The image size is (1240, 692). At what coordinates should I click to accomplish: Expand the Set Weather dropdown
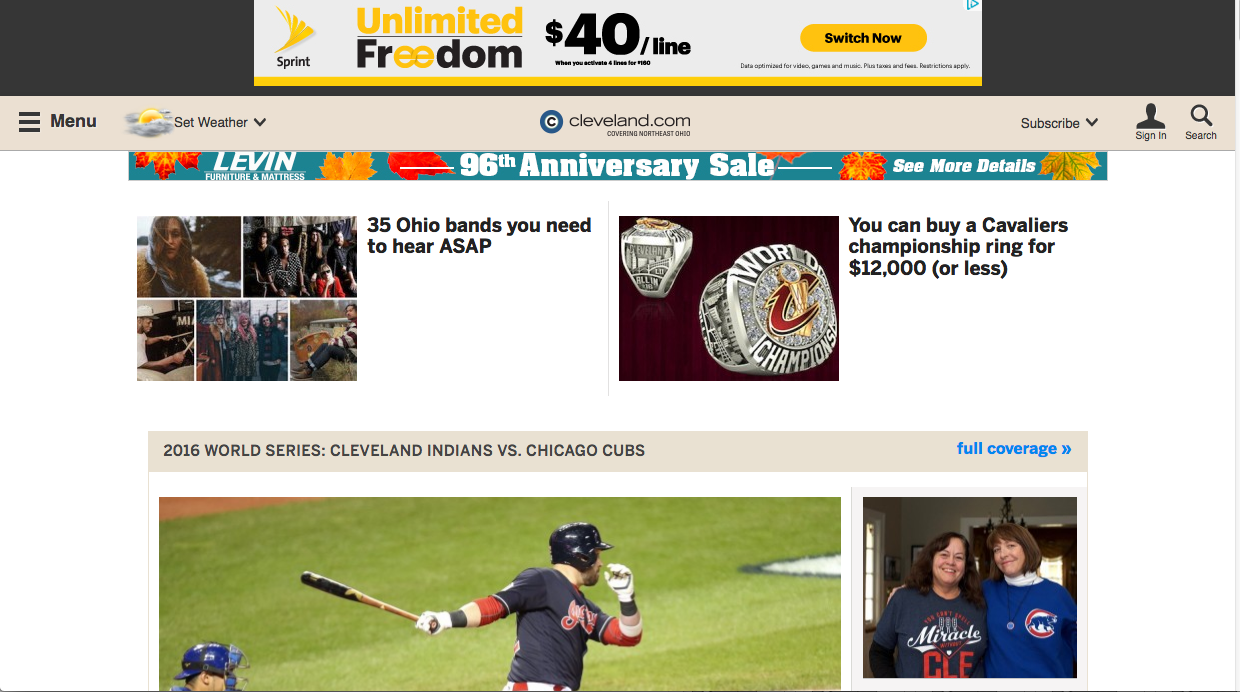[220, 122]
